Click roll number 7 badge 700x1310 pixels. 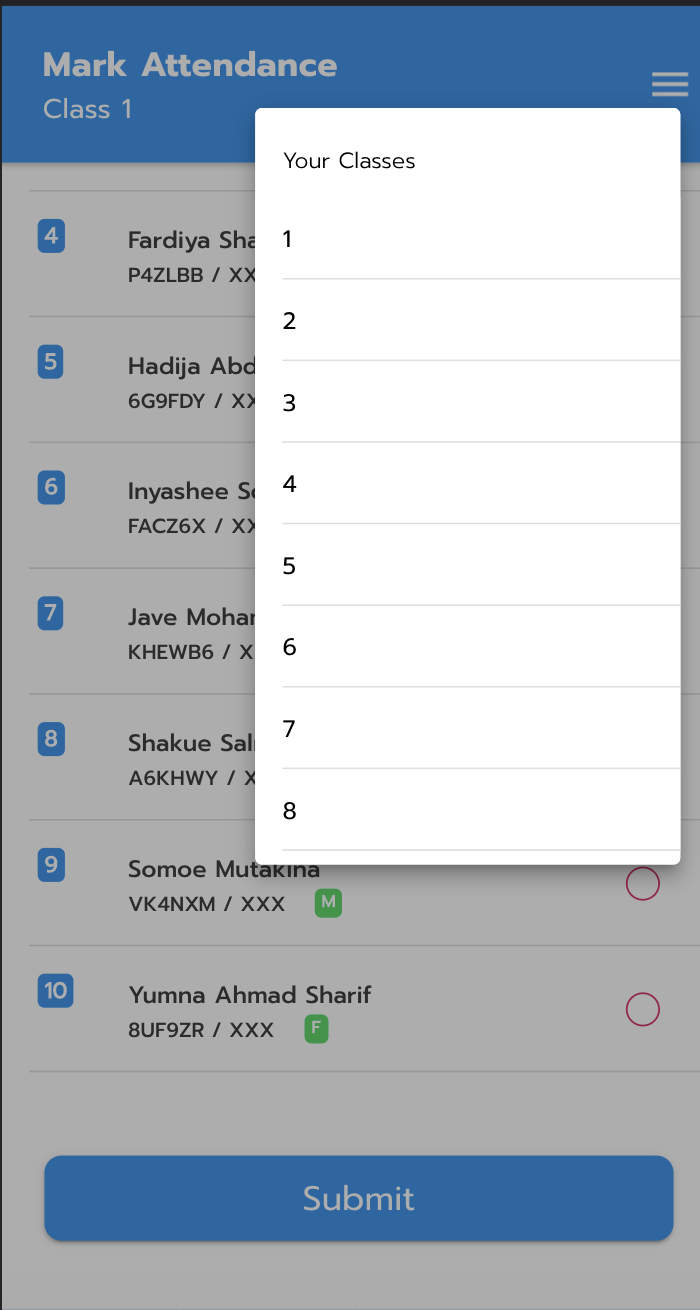pos(51,613)
